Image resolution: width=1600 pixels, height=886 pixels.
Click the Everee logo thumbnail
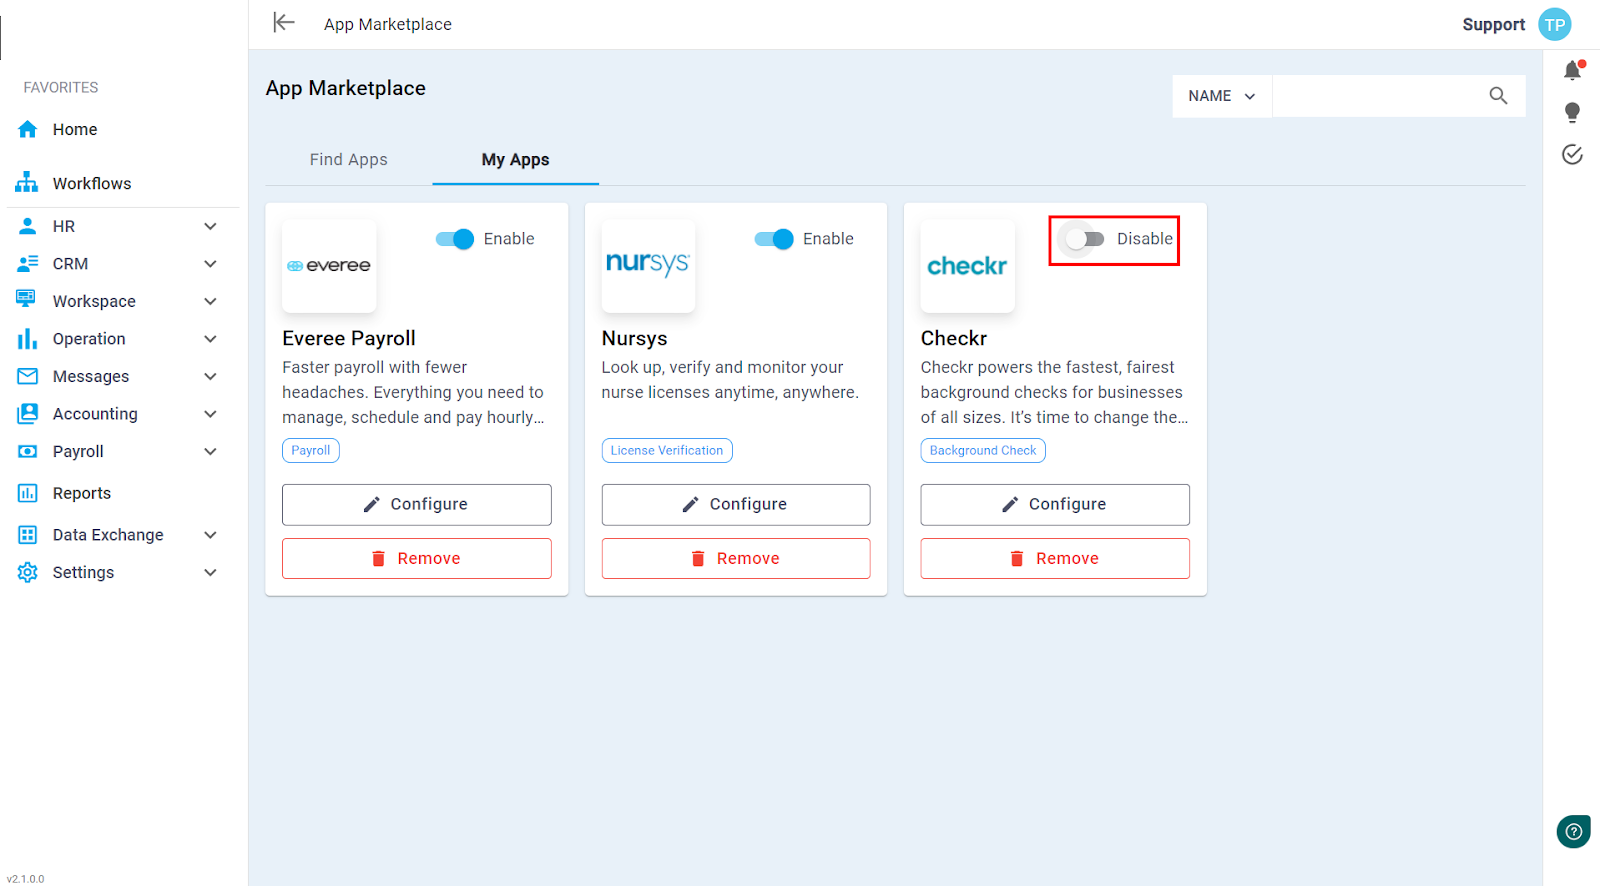(329, 266)
